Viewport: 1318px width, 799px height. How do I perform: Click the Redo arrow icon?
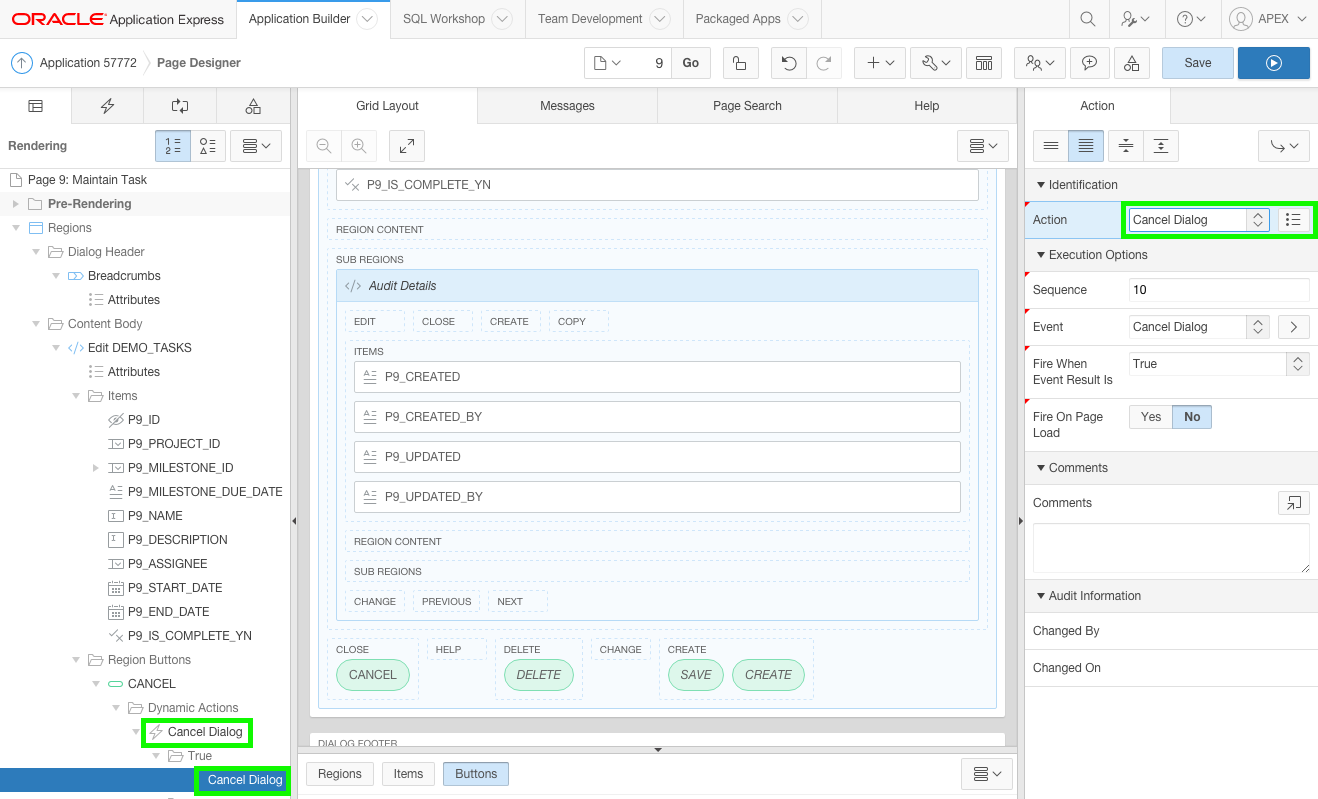tap(823, 63)
